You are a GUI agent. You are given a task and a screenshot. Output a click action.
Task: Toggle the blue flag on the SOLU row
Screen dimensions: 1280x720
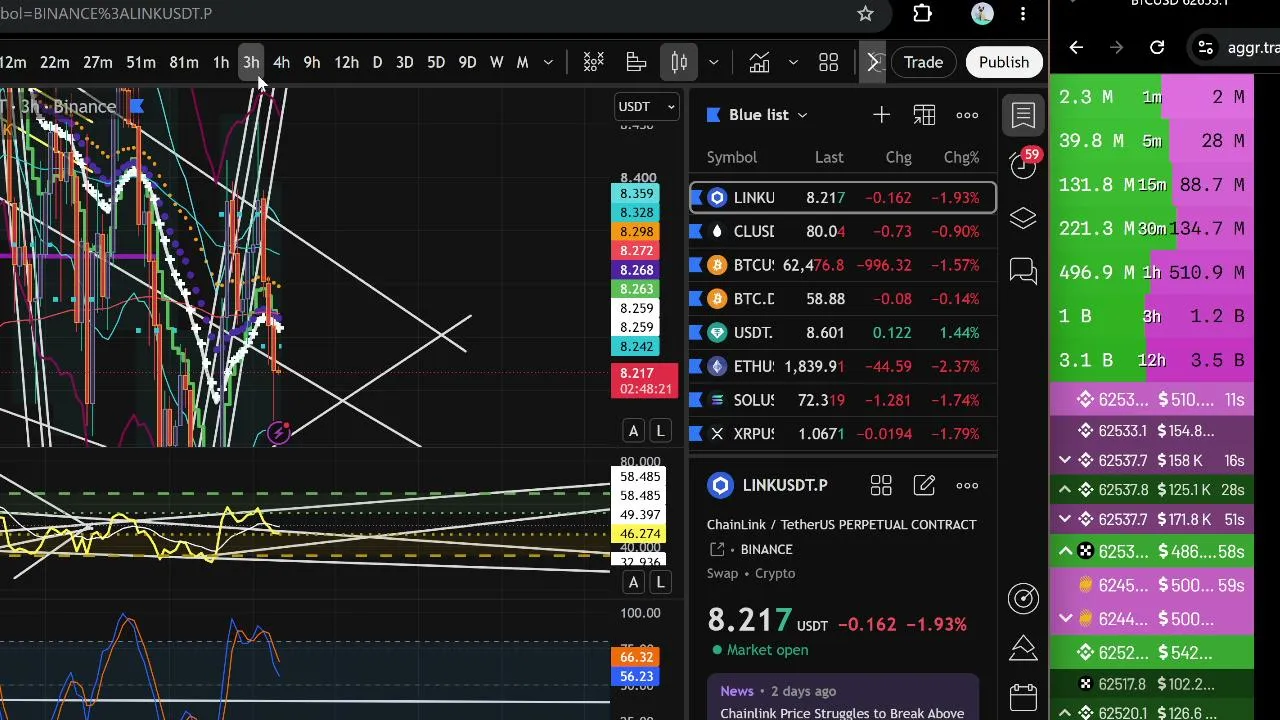click(x=697, y=400)
